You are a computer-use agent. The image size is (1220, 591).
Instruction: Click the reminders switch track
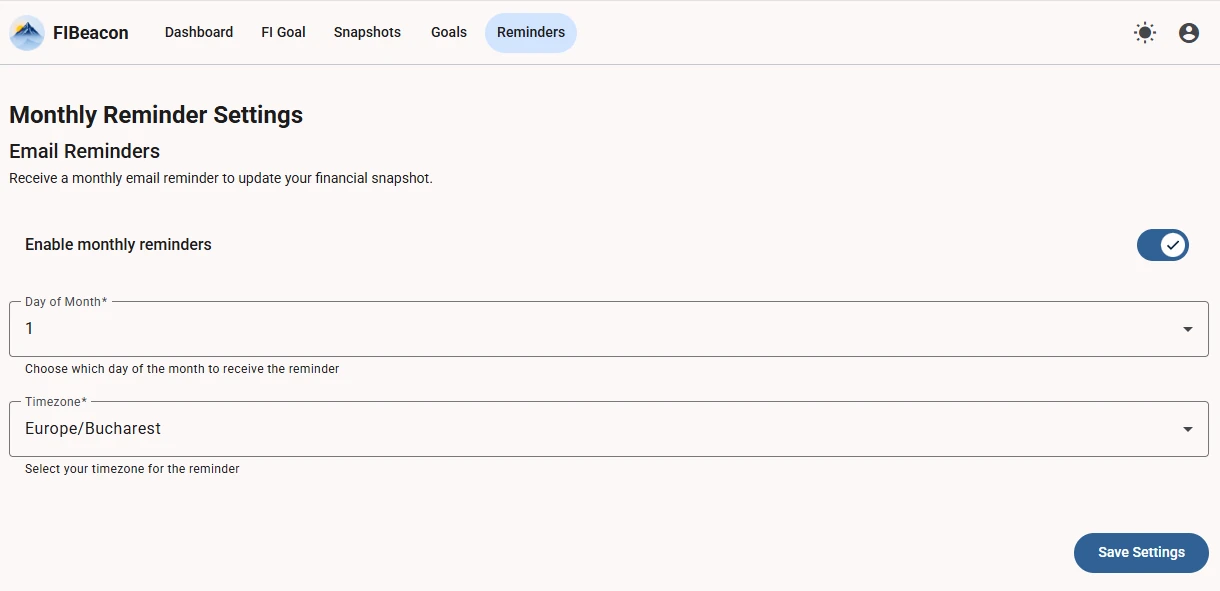1163,245
